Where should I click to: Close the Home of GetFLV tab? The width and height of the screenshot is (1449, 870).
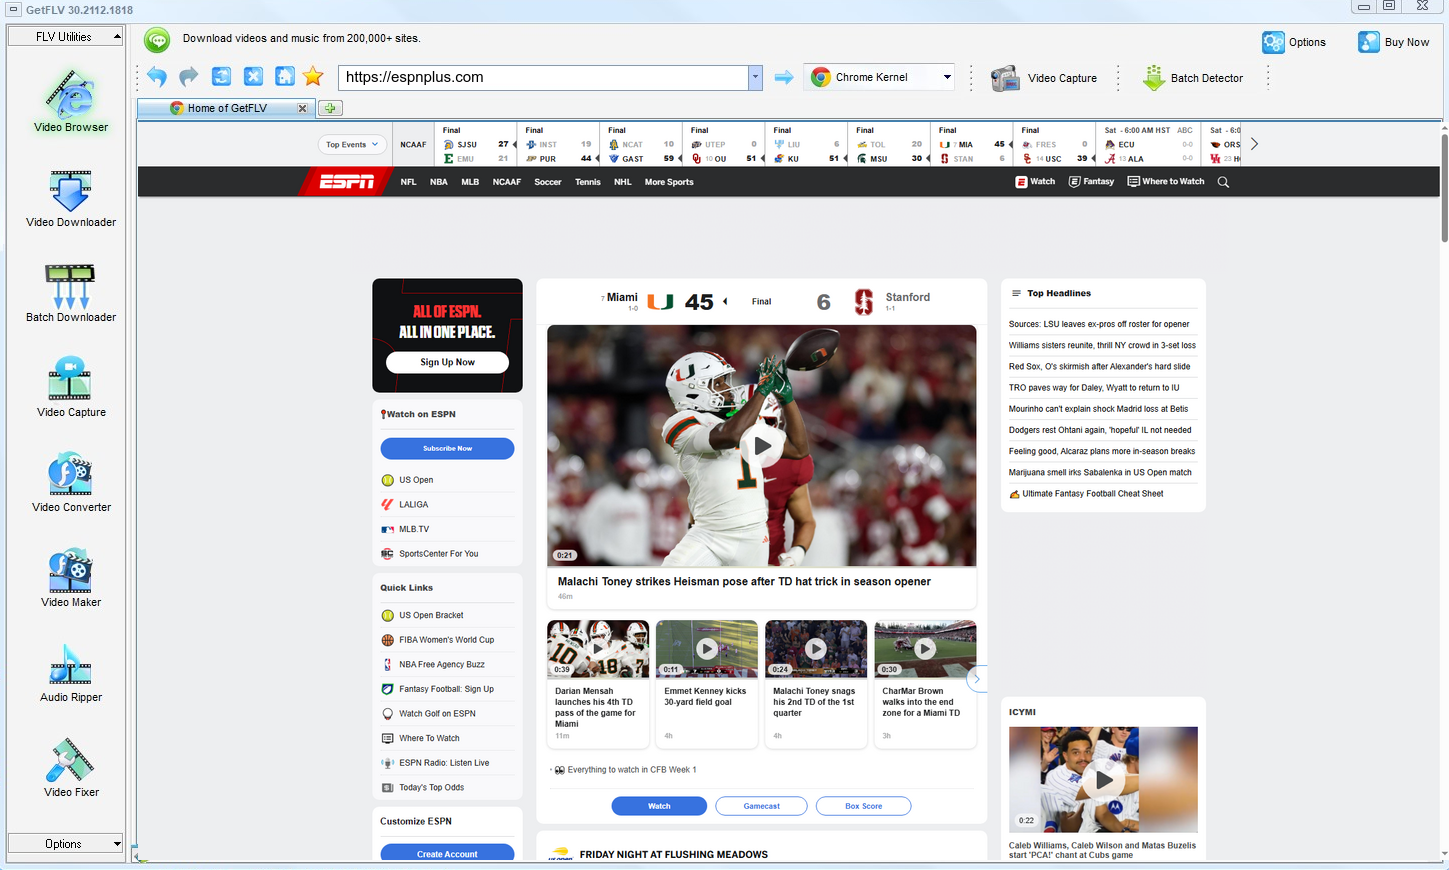click(x=302, y=108)
